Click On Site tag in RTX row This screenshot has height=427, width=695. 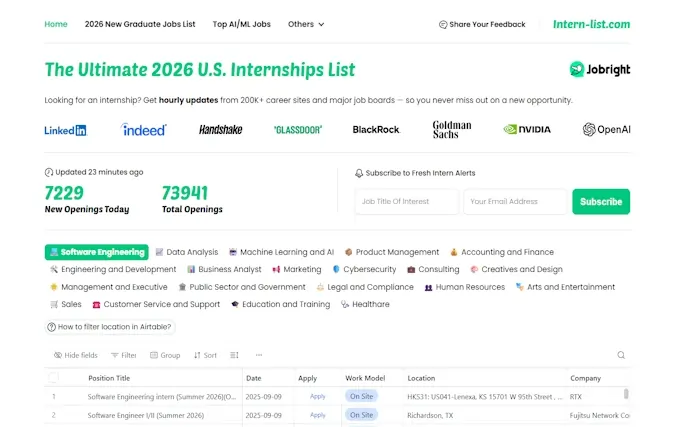click(x=361, y=396)
